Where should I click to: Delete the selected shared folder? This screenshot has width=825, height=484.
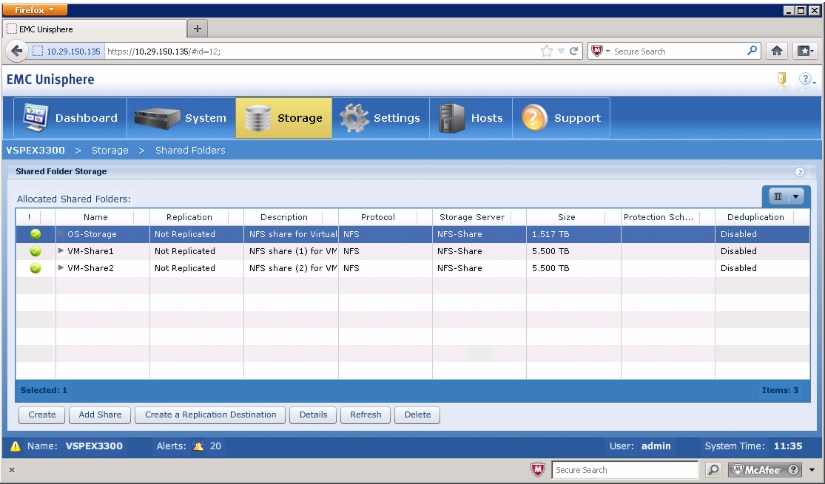tap(417, 415)
